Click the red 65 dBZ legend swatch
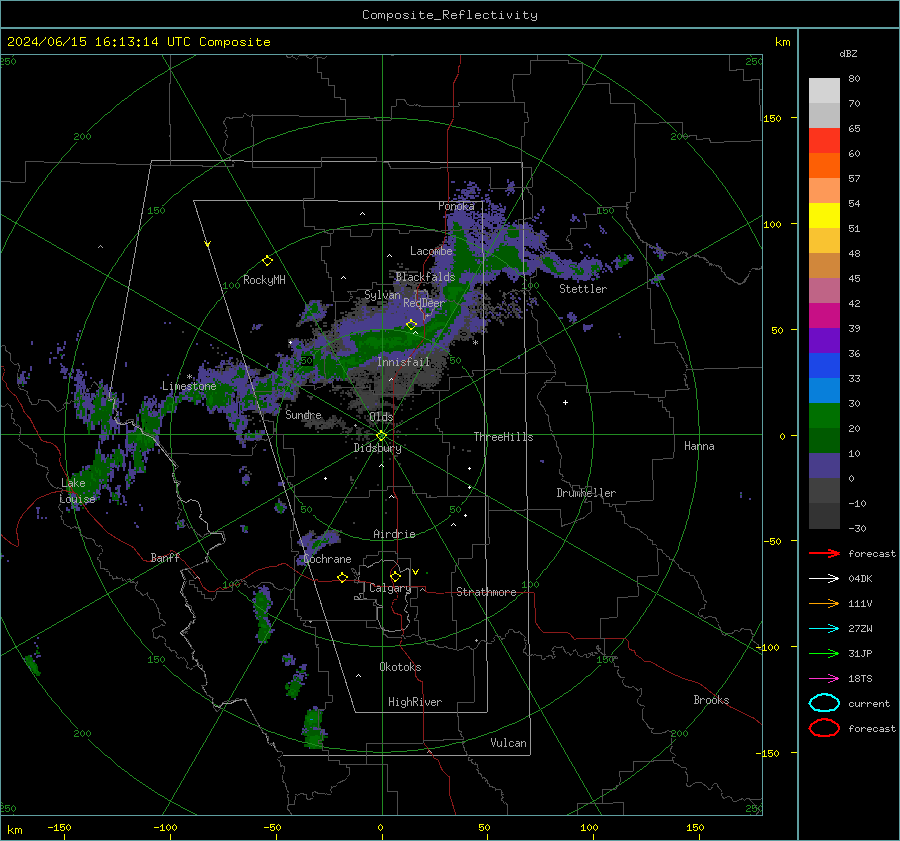 tap(824, 140)
